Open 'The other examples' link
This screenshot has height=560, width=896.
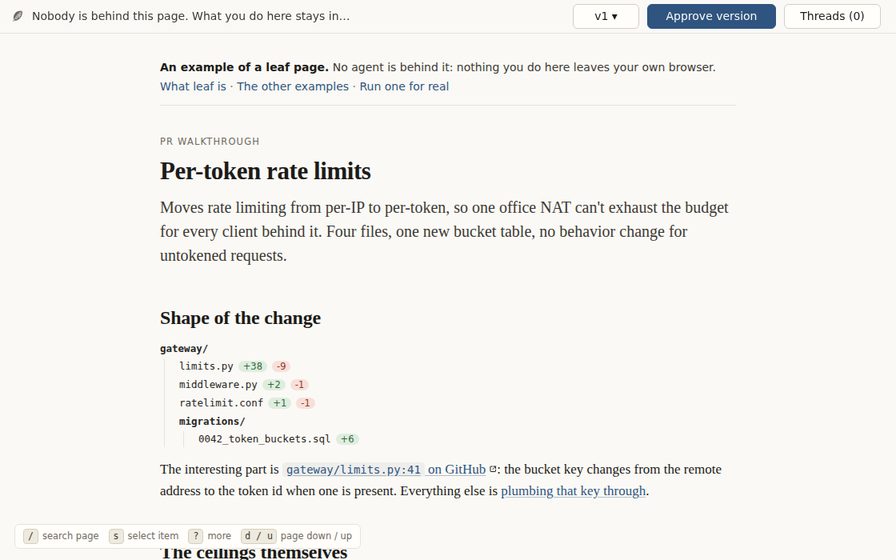[293, 86]
